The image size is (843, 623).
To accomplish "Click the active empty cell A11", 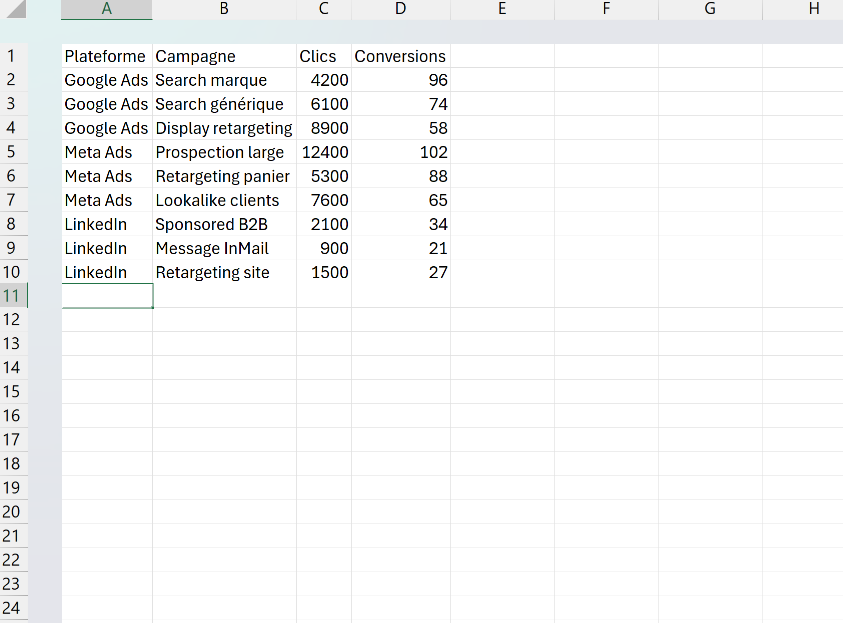I will point(107,296).
